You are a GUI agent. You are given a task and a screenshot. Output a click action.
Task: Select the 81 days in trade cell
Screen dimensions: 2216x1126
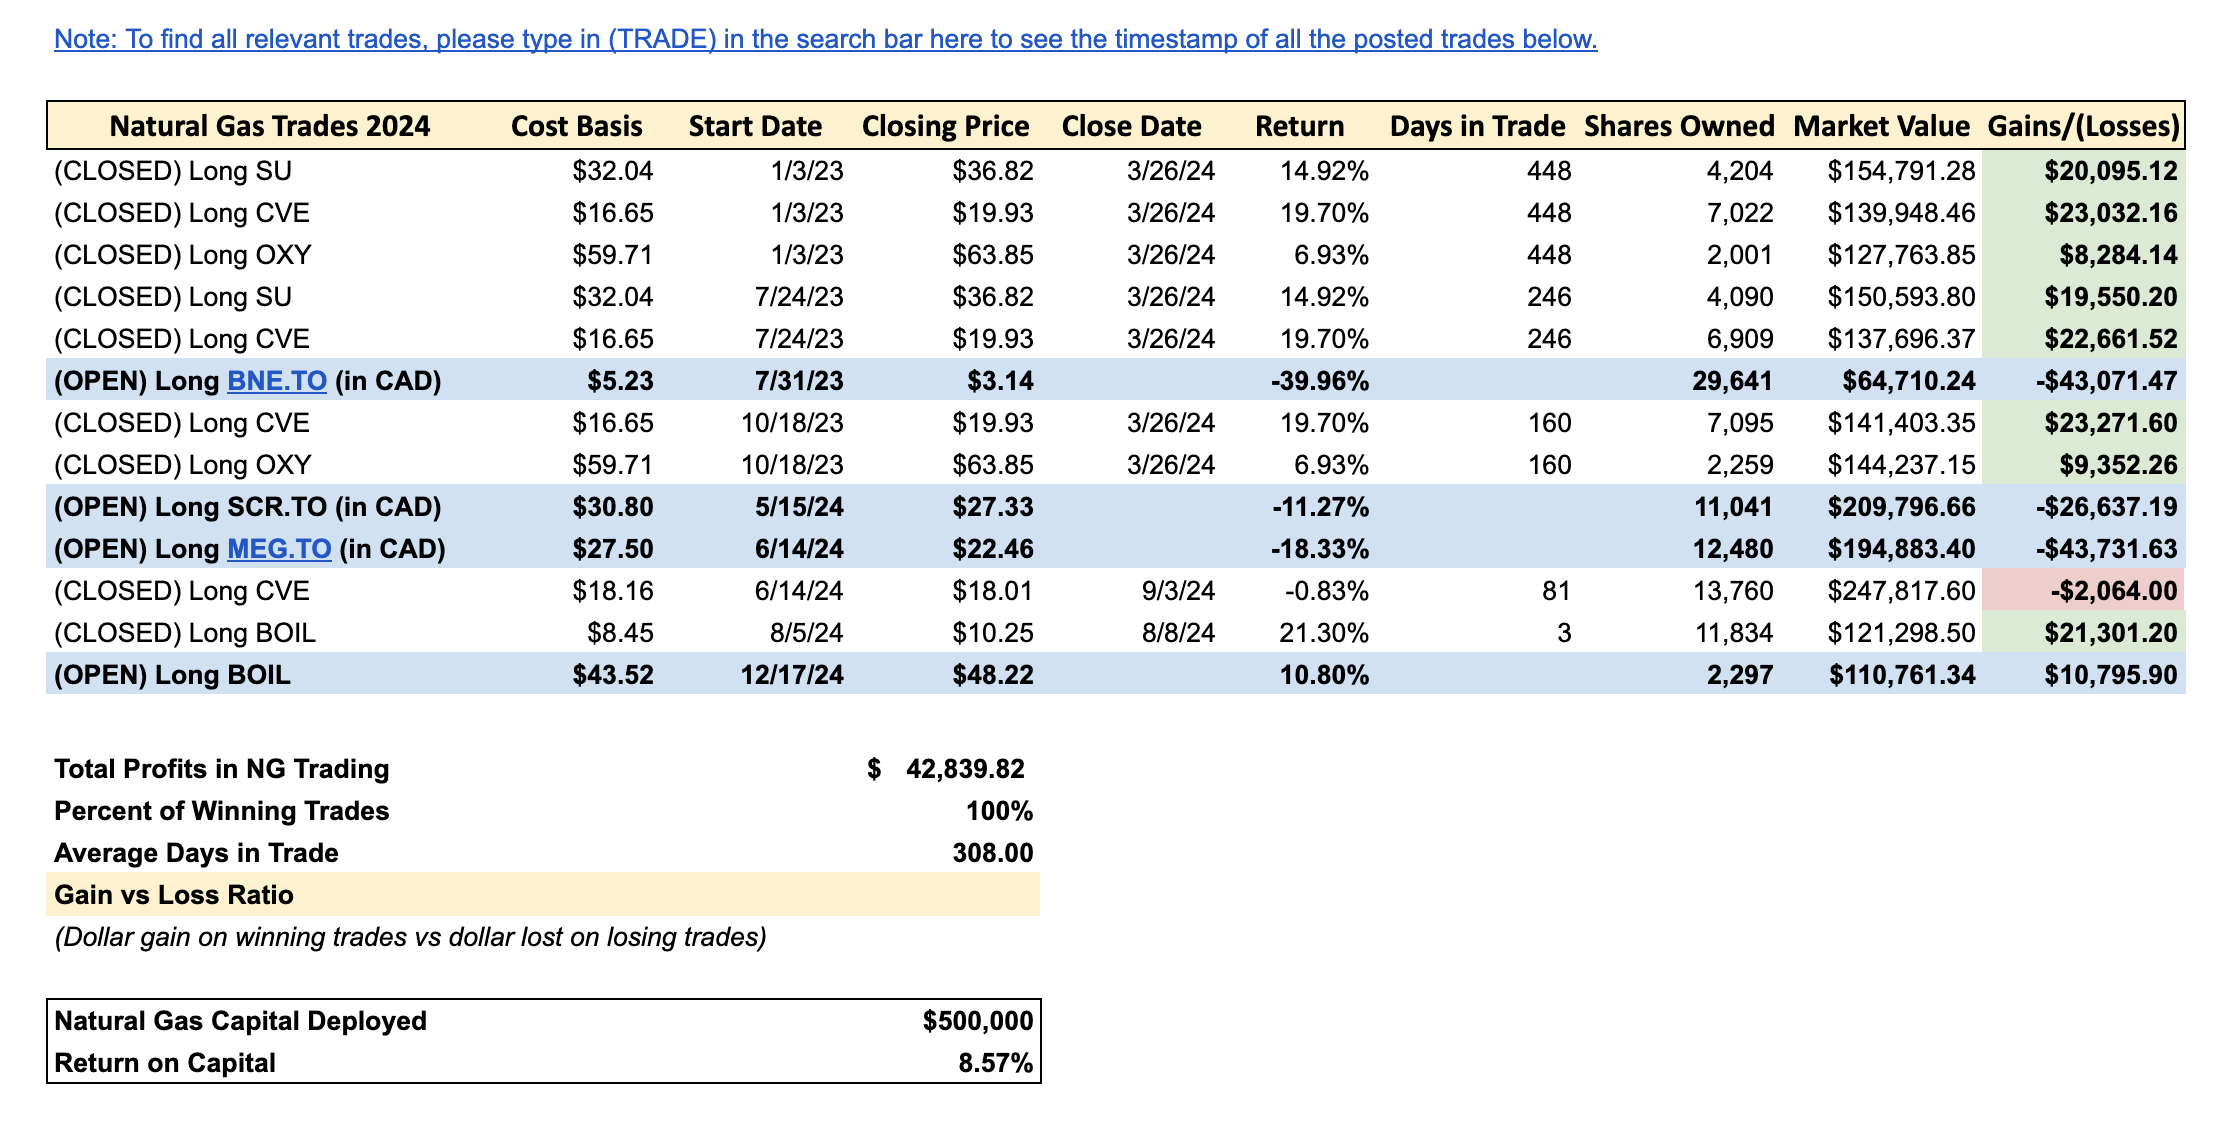click(1556, 591)
